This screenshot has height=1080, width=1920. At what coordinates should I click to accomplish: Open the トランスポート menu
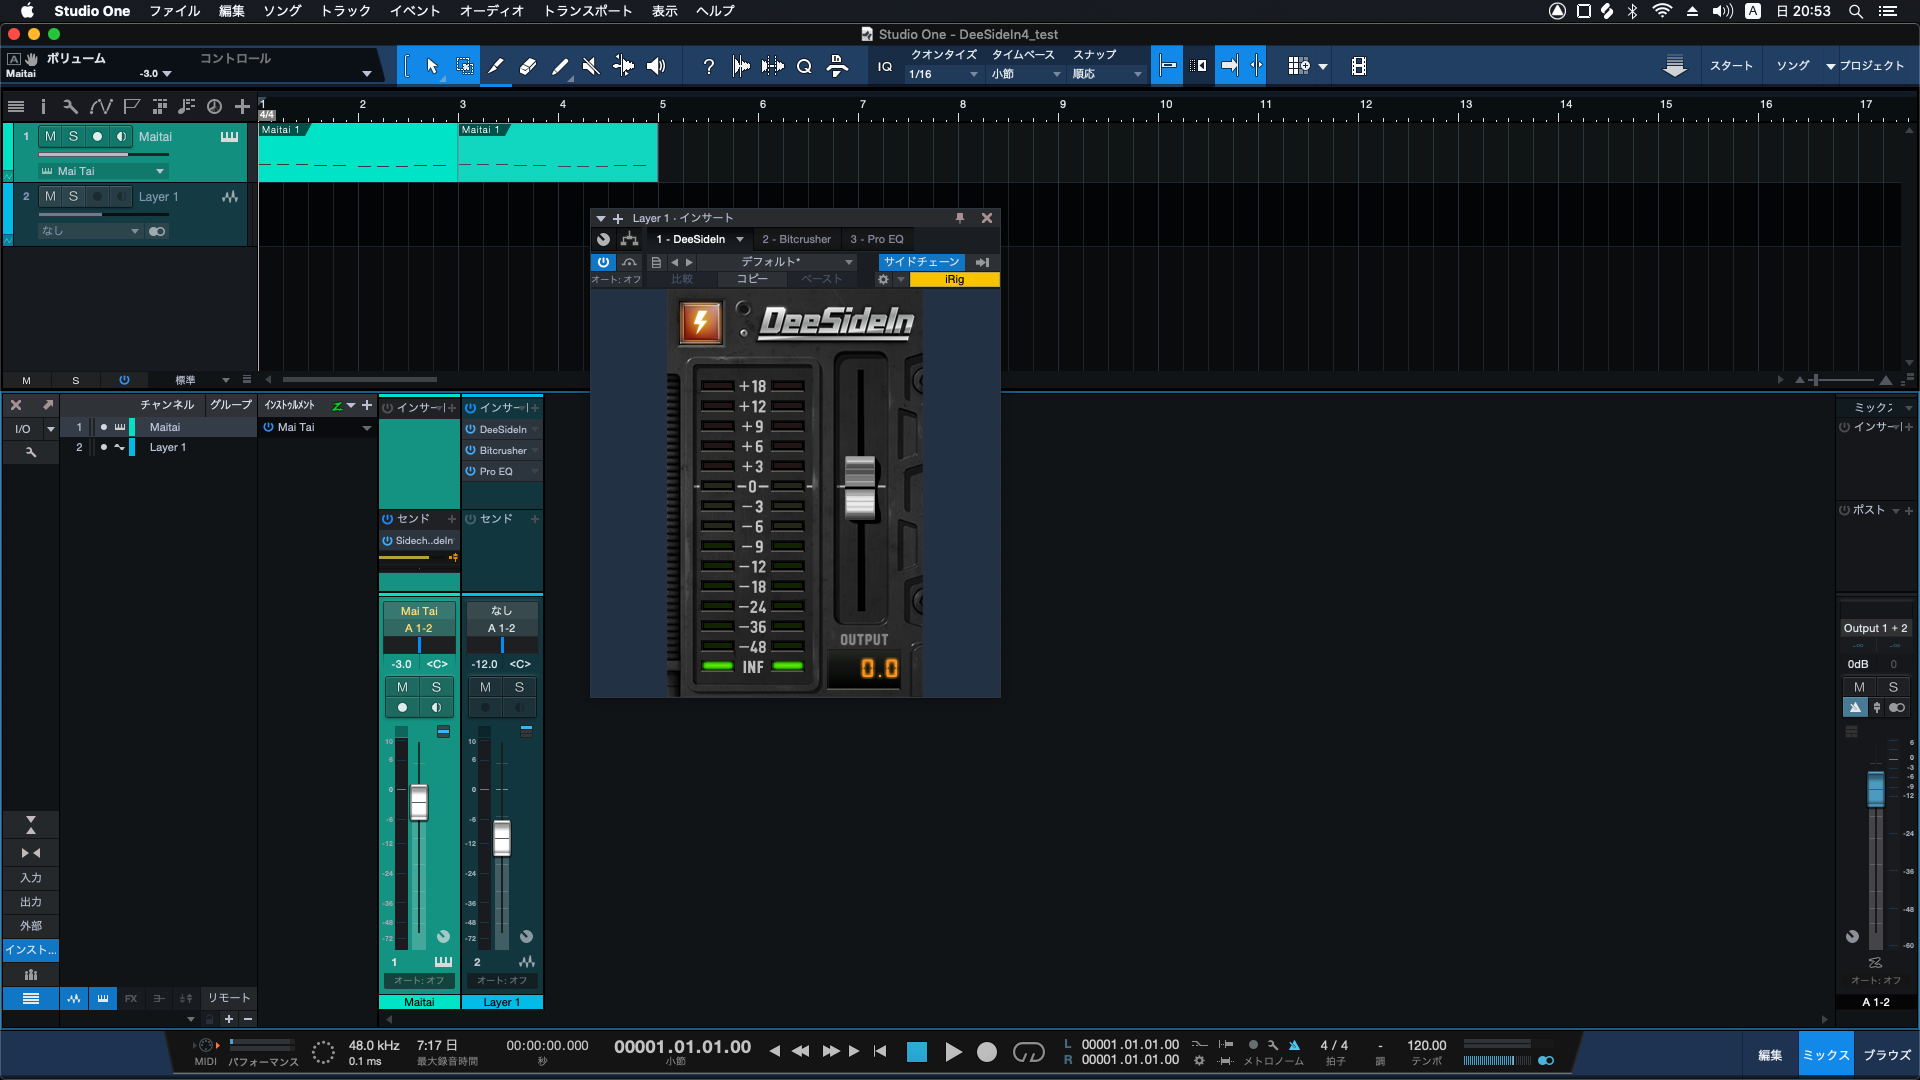coord(588,11)
